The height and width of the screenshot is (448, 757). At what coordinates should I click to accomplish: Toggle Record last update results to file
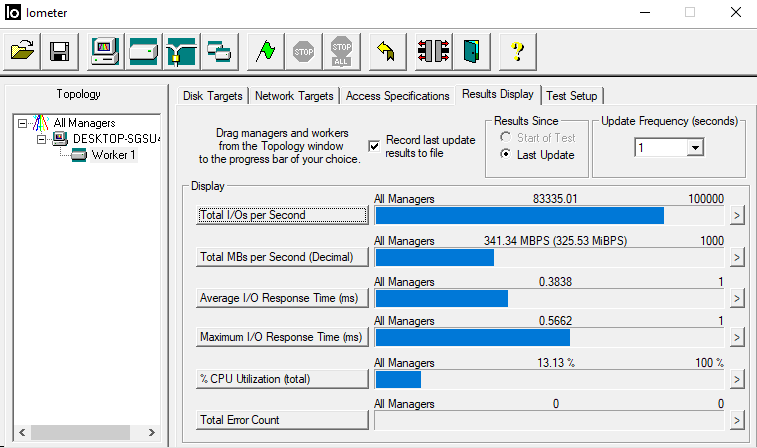374,146
